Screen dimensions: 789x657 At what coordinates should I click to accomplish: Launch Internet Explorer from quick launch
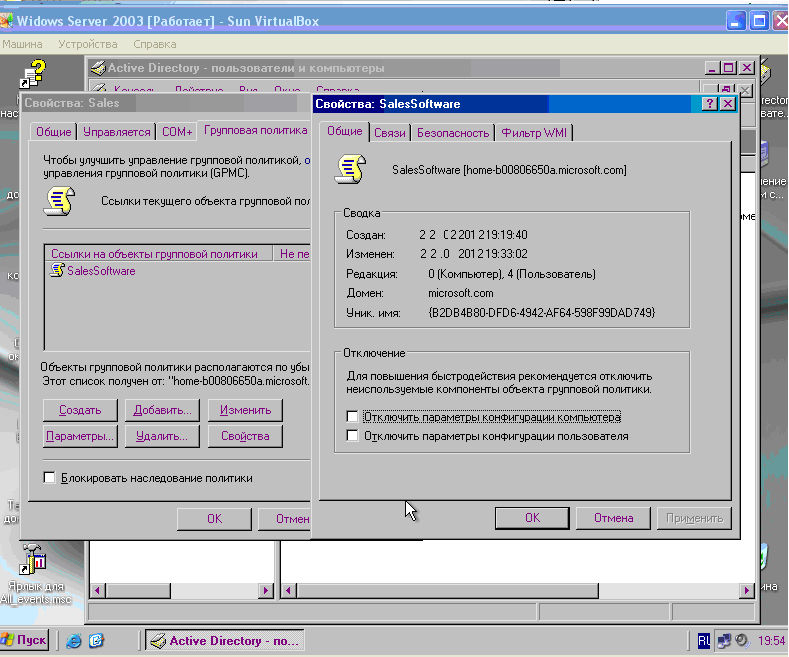tap(73, 640)
